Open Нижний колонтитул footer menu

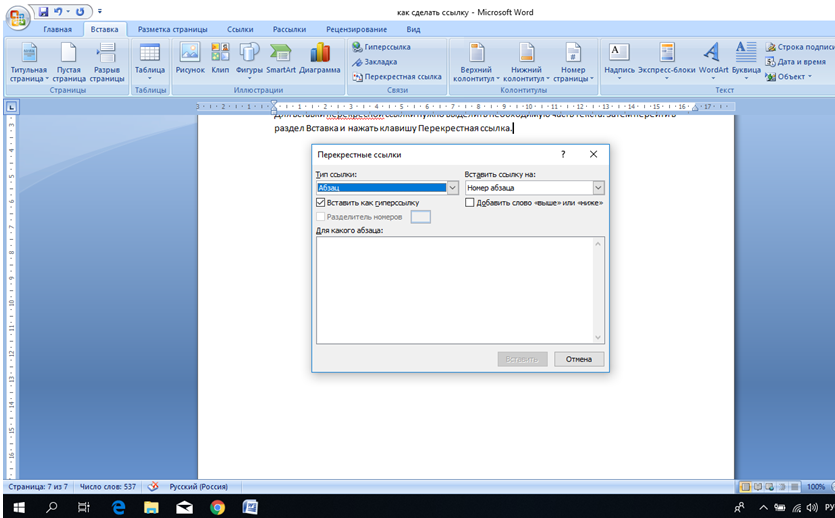point(526,62)
